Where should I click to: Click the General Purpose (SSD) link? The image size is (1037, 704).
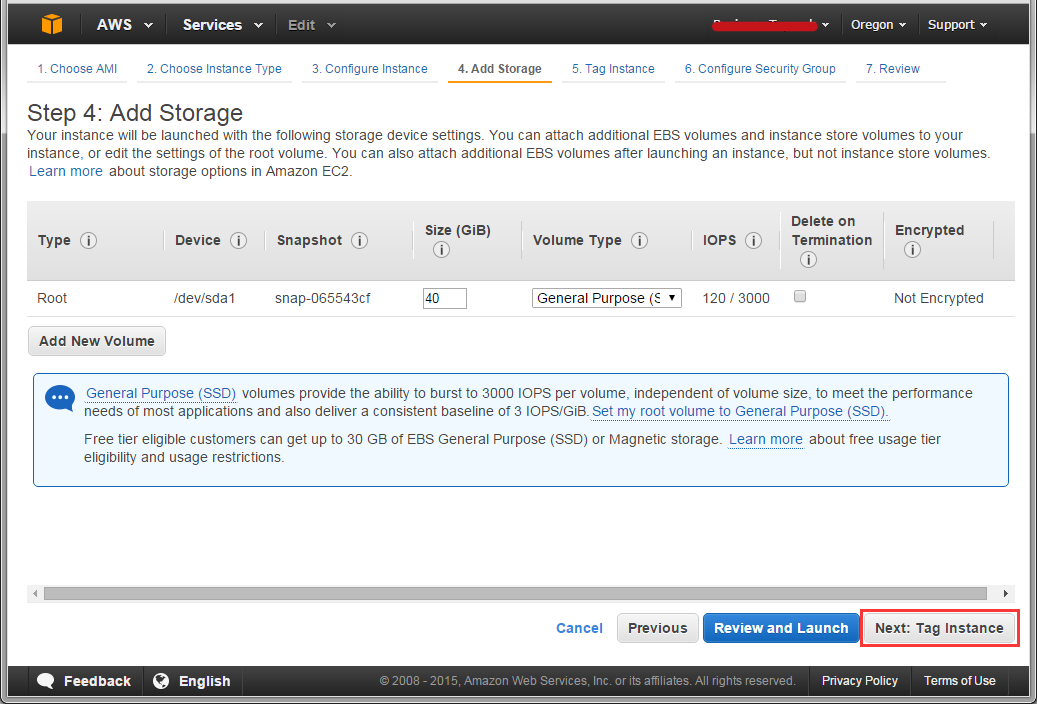(x=161, y=393)
